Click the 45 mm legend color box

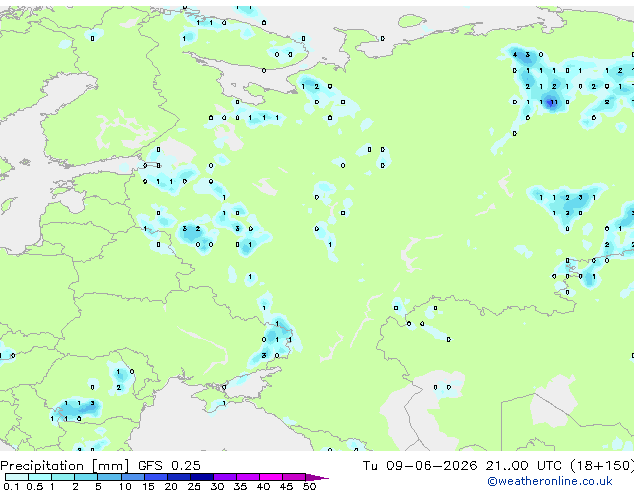[x=294, y=477]
